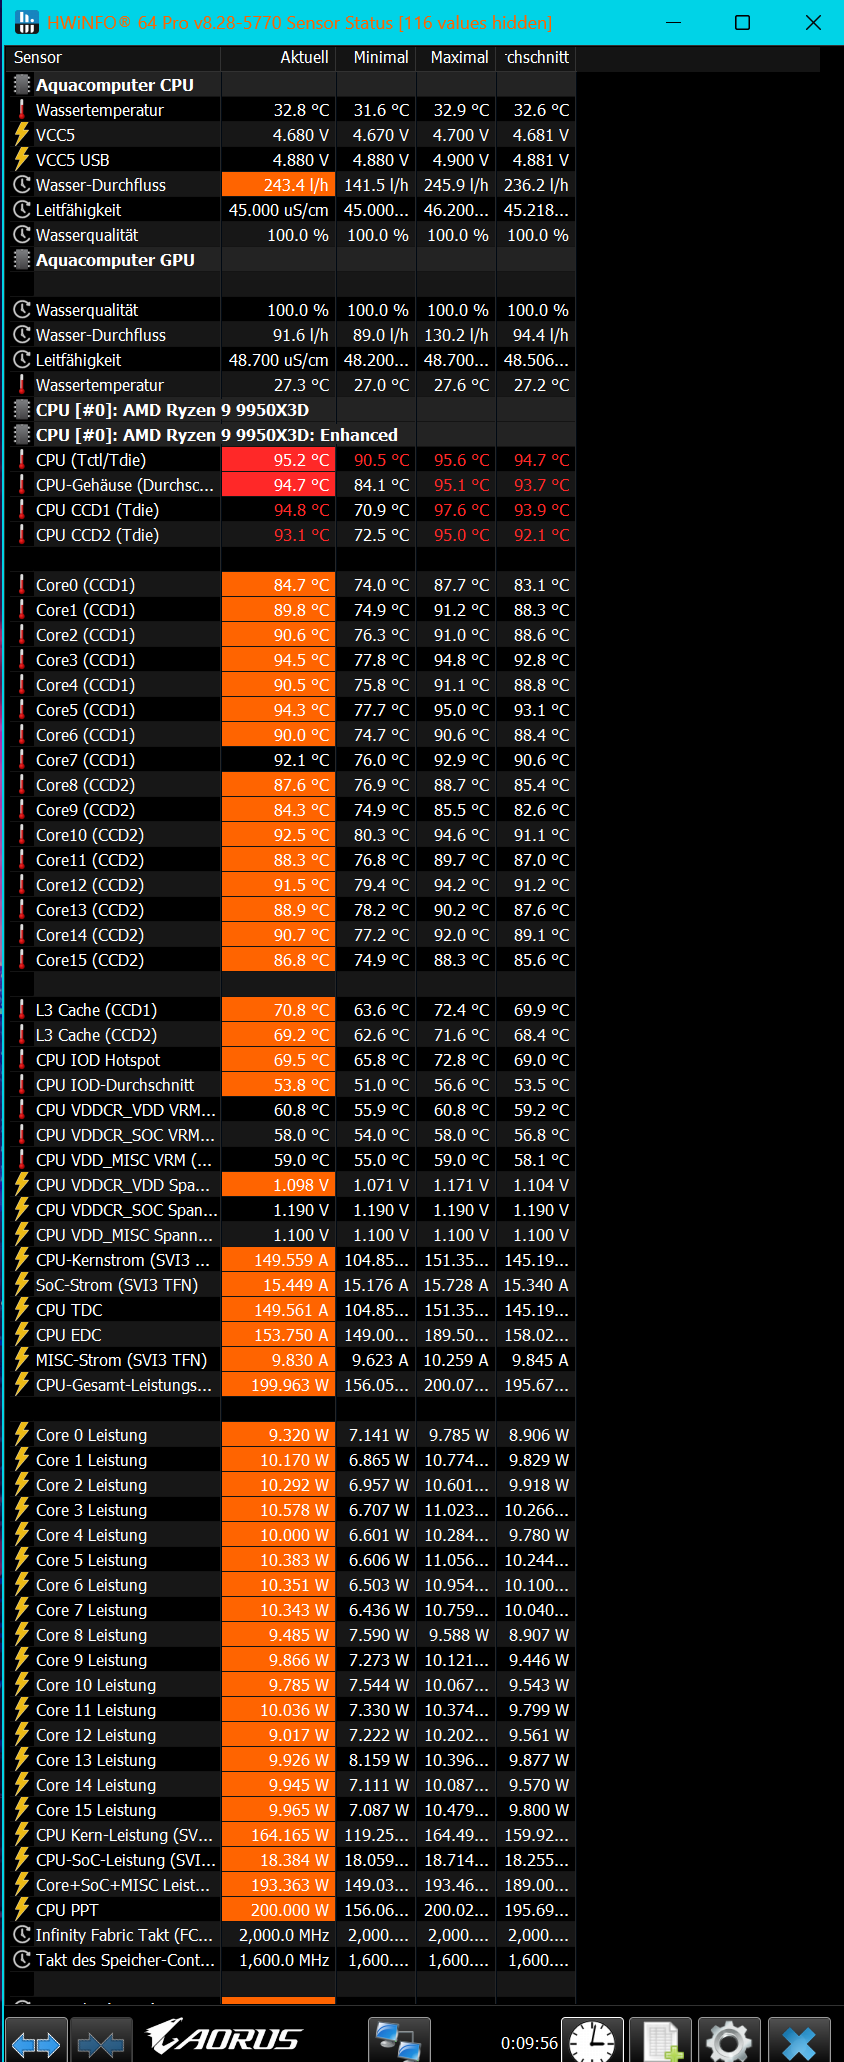
Task: Click thermometer icon next to CPU (Tctl/Tdie)
Action: pyautogui.click(x=22, y=460)
